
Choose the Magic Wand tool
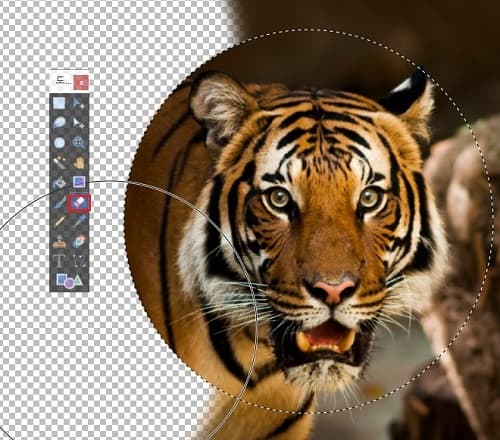[x=59, y=162]
